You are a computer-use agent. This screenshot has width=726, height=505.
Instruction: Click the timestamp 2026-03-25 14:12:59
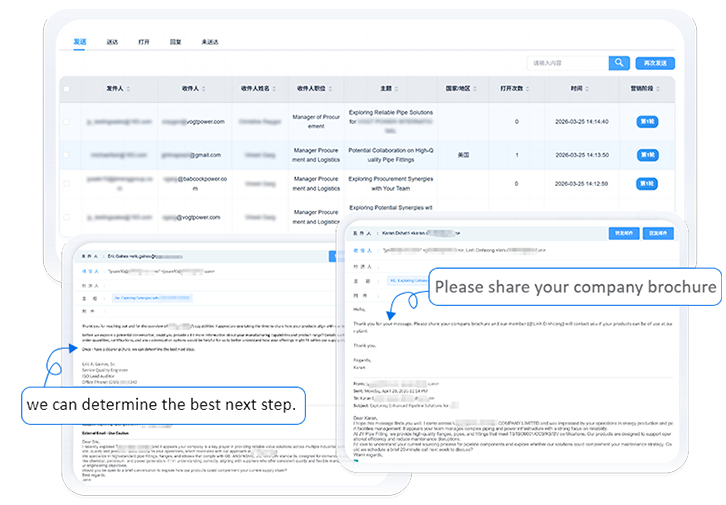[x=582, y=184]
